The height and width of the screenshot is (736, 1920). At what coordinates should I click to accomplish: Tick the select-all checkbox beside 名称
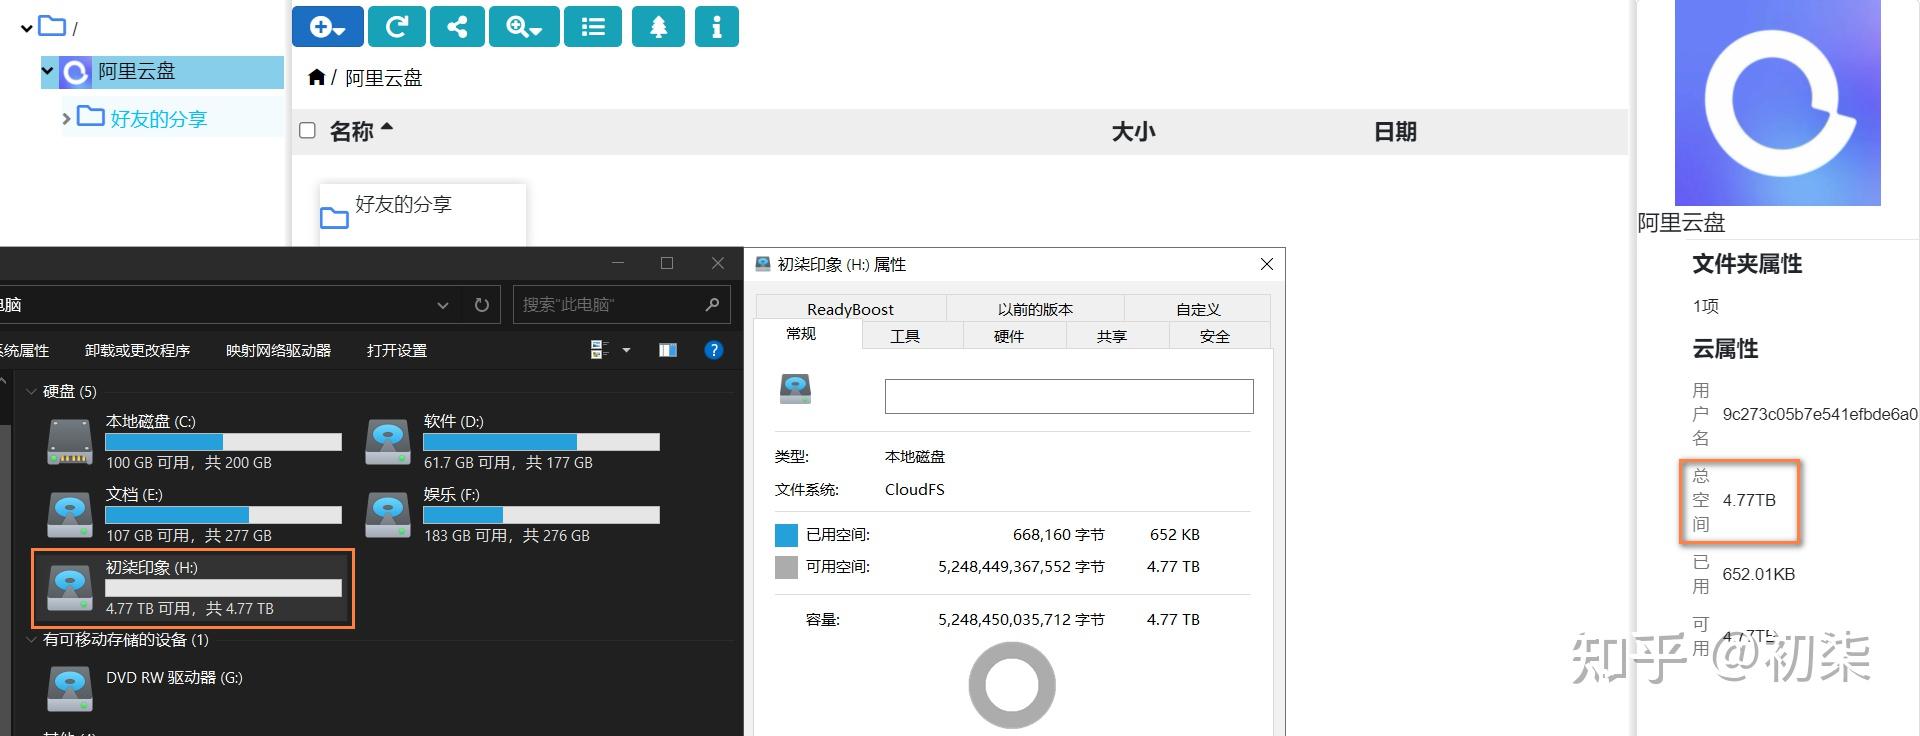308,131
